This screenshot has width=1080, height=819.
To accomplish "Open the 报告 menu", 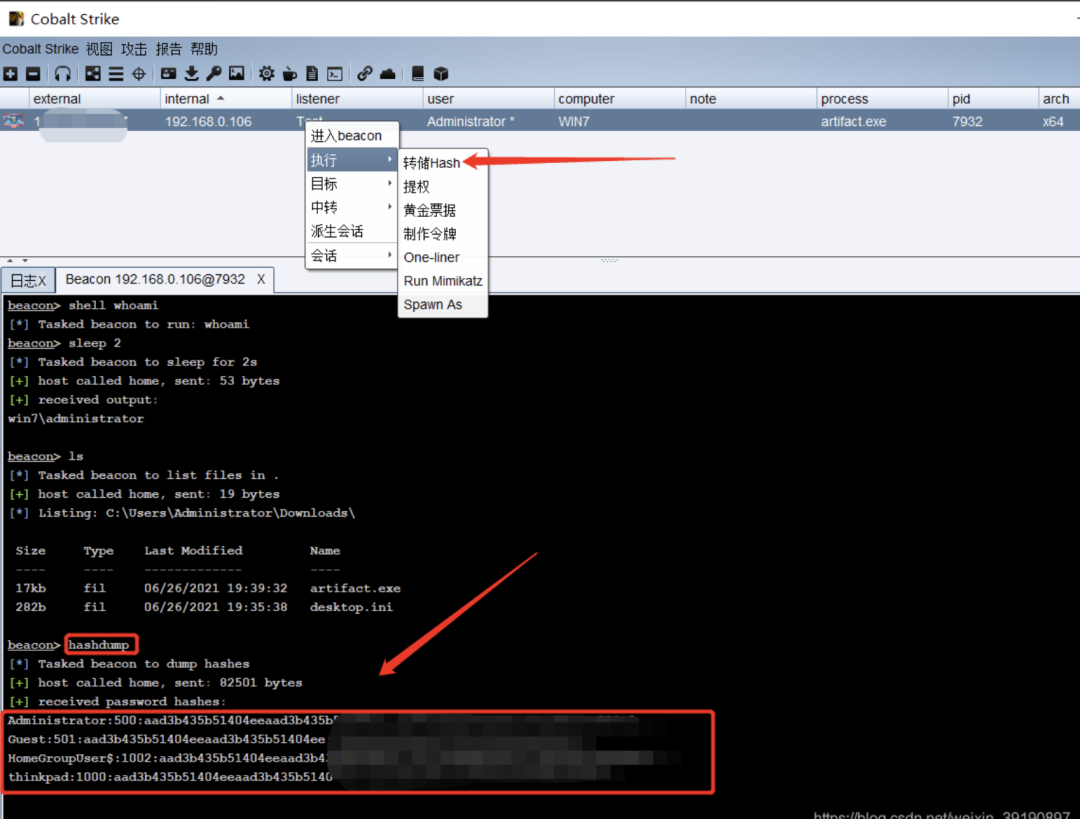I will coord(169,49).
